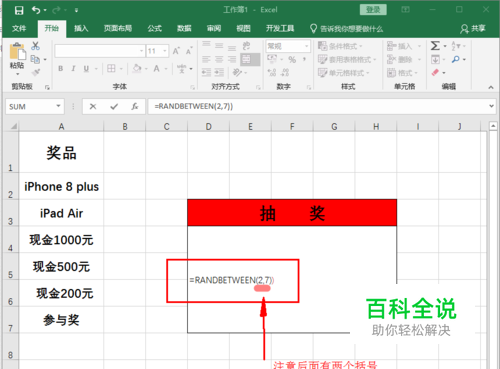Image resolution: width=500 pixels, height=369 pixels.
Task: Click the Cut scissors icon
Action: pos(35,46)
